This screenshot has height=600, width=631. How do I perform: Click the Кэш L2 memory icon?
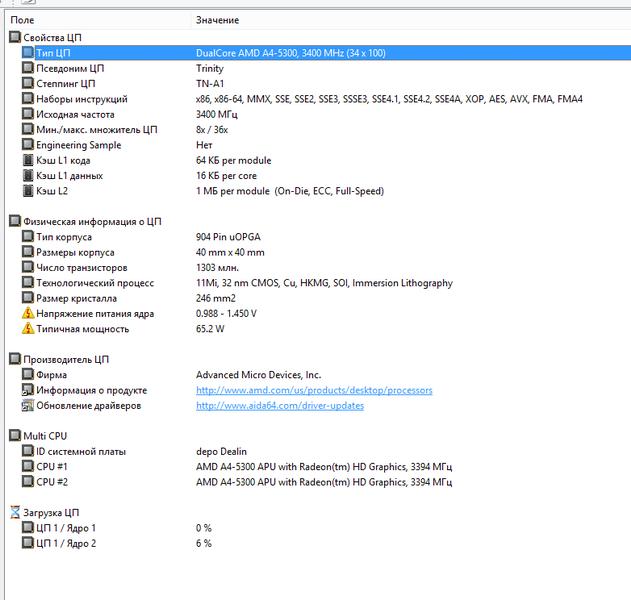click(28, 191)
